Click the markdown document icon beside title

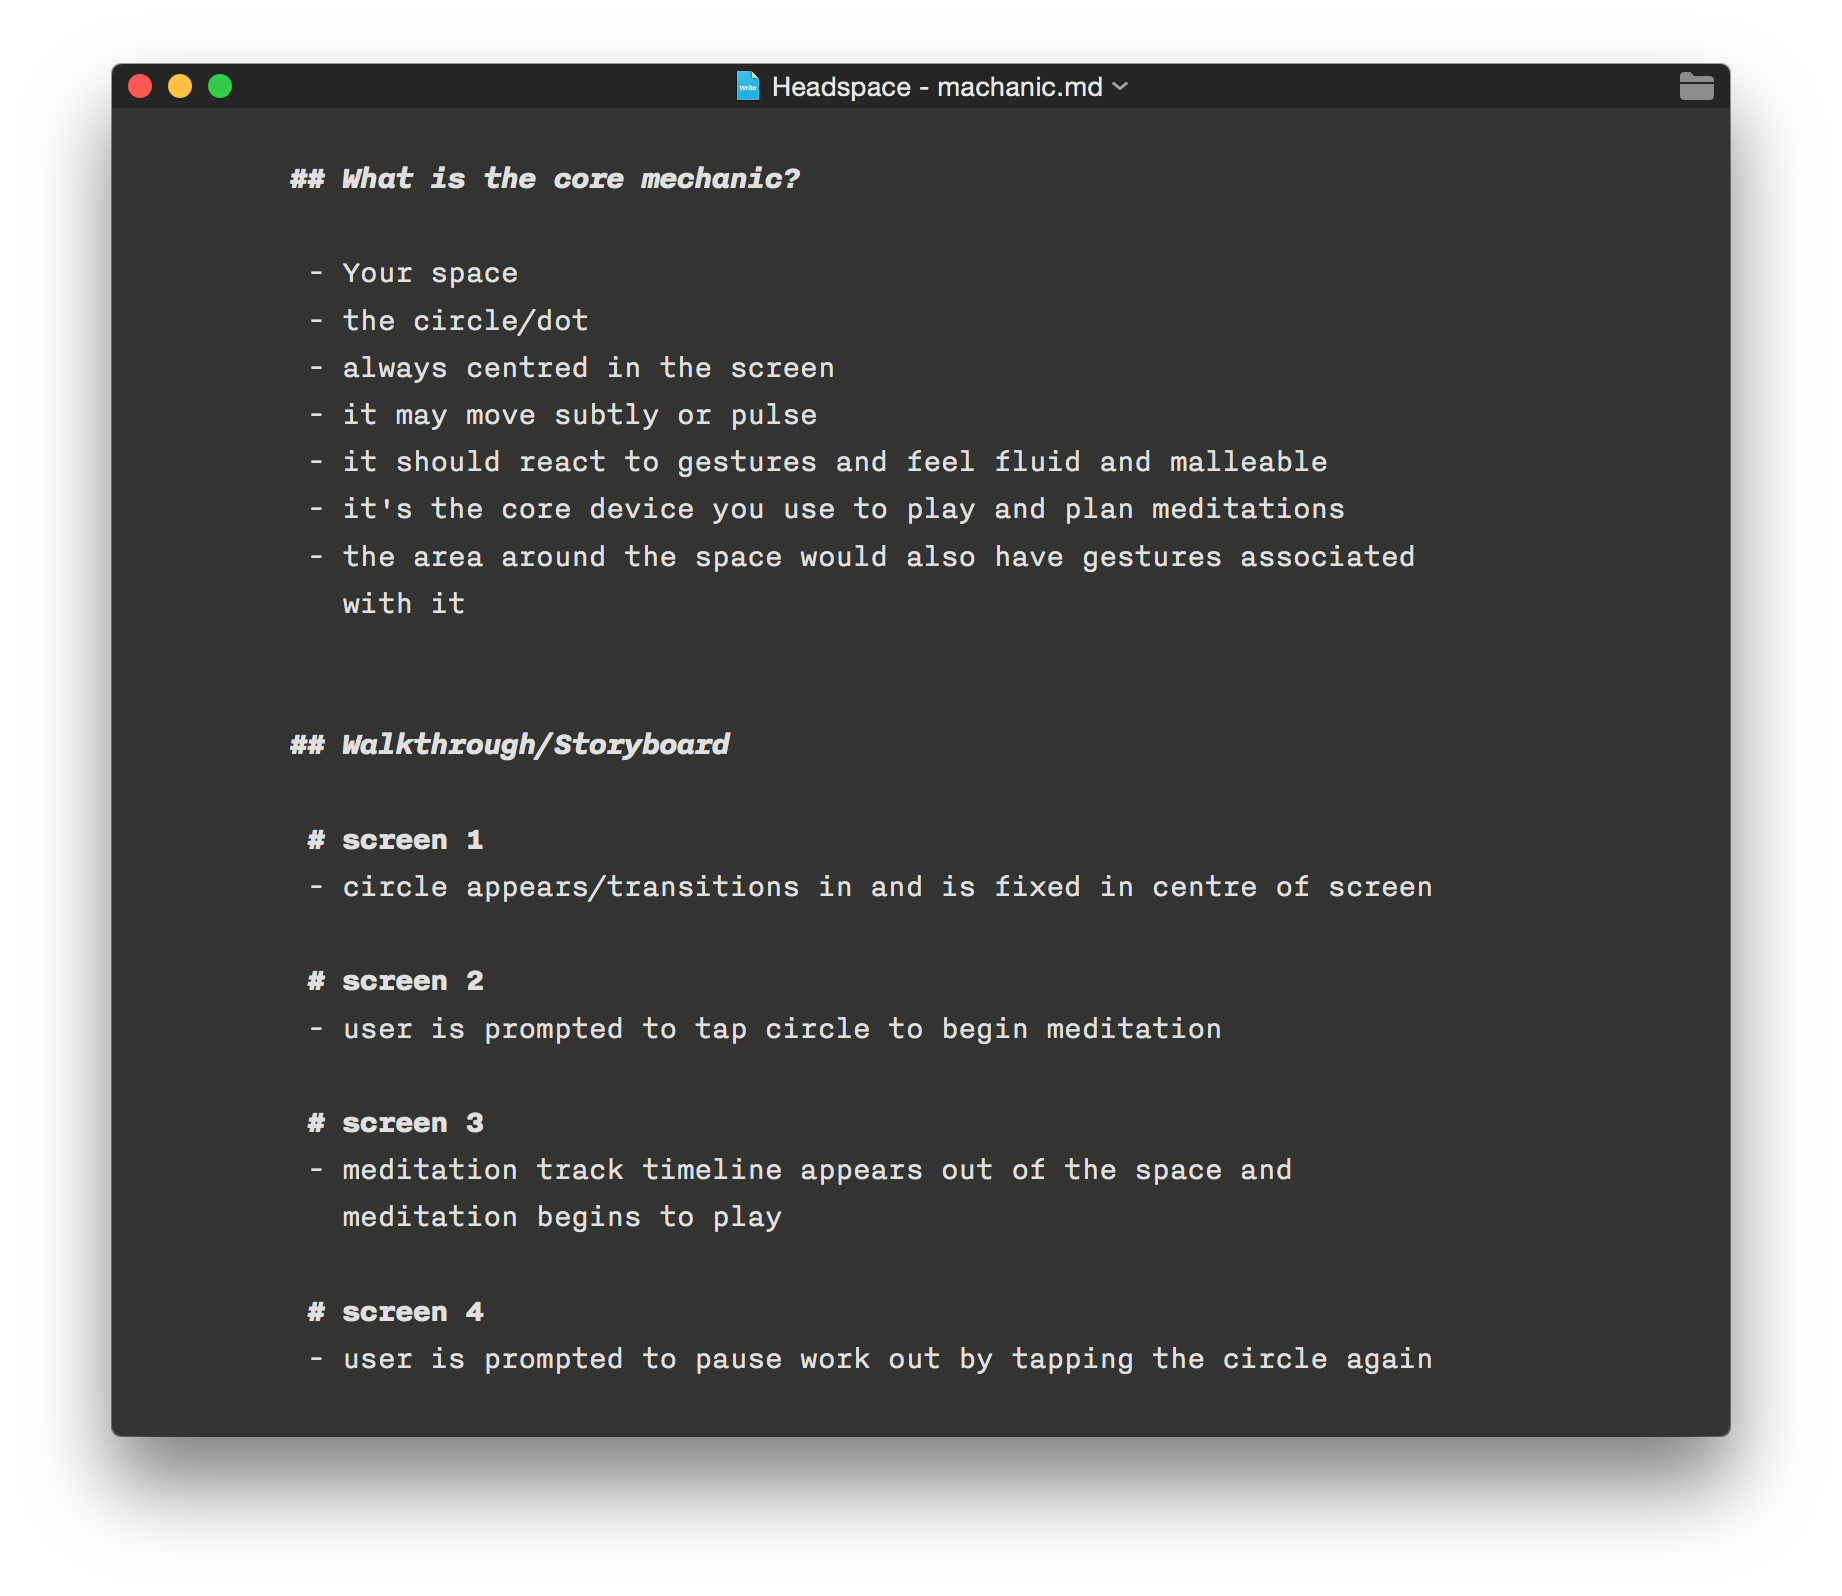pyautogui.click(x=747, y=87)
